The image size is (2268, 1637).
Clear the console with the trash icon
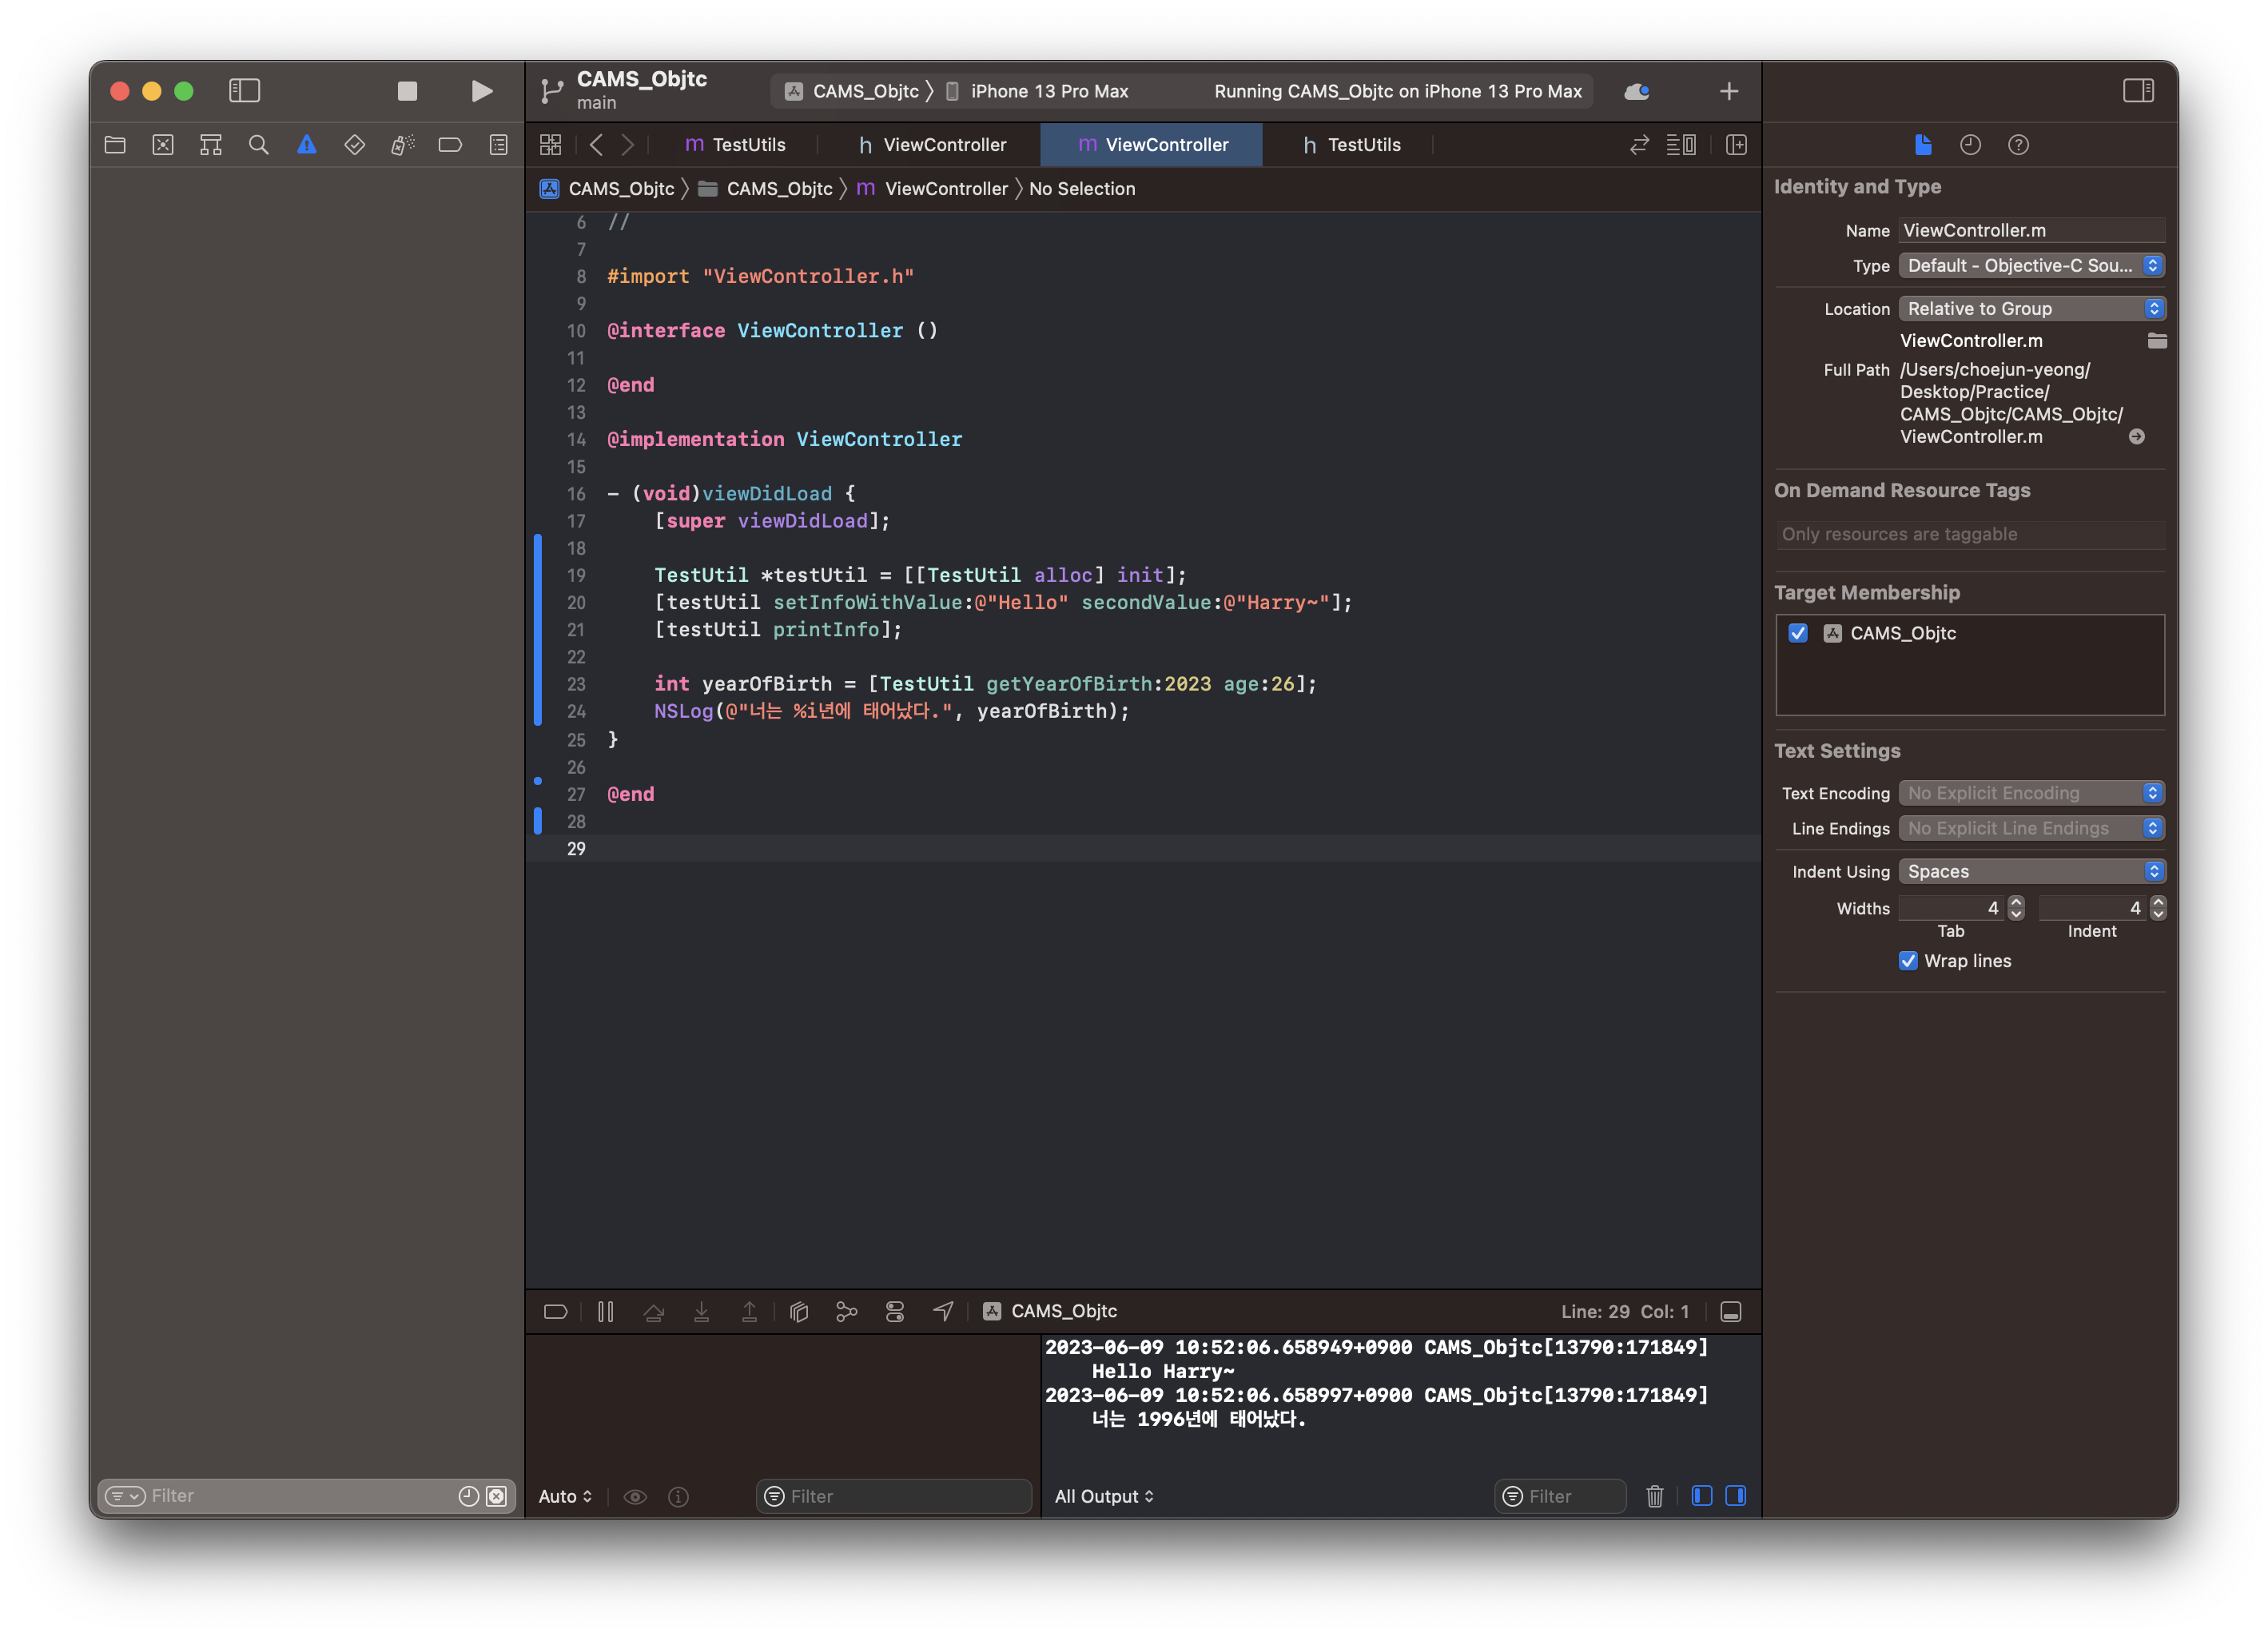1654,1496
